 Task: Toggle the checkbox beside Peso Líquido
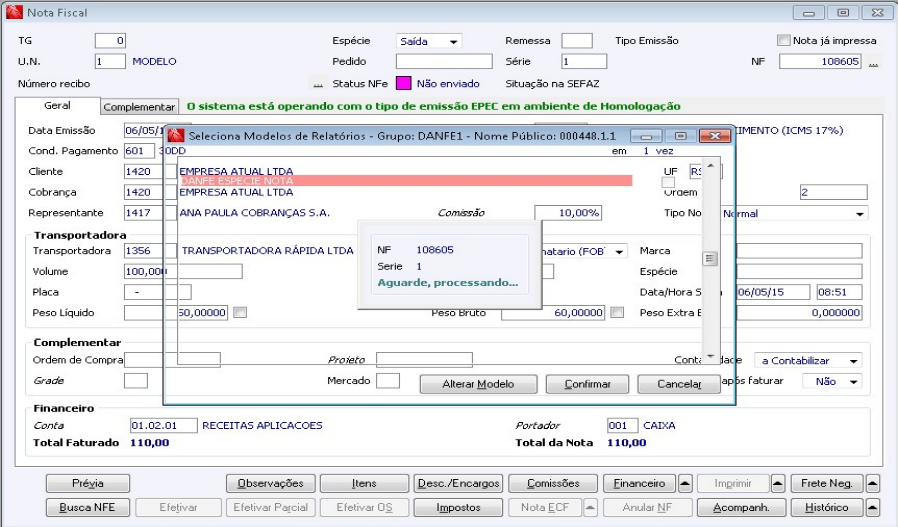pyautogui.click(x=240, y=312)
